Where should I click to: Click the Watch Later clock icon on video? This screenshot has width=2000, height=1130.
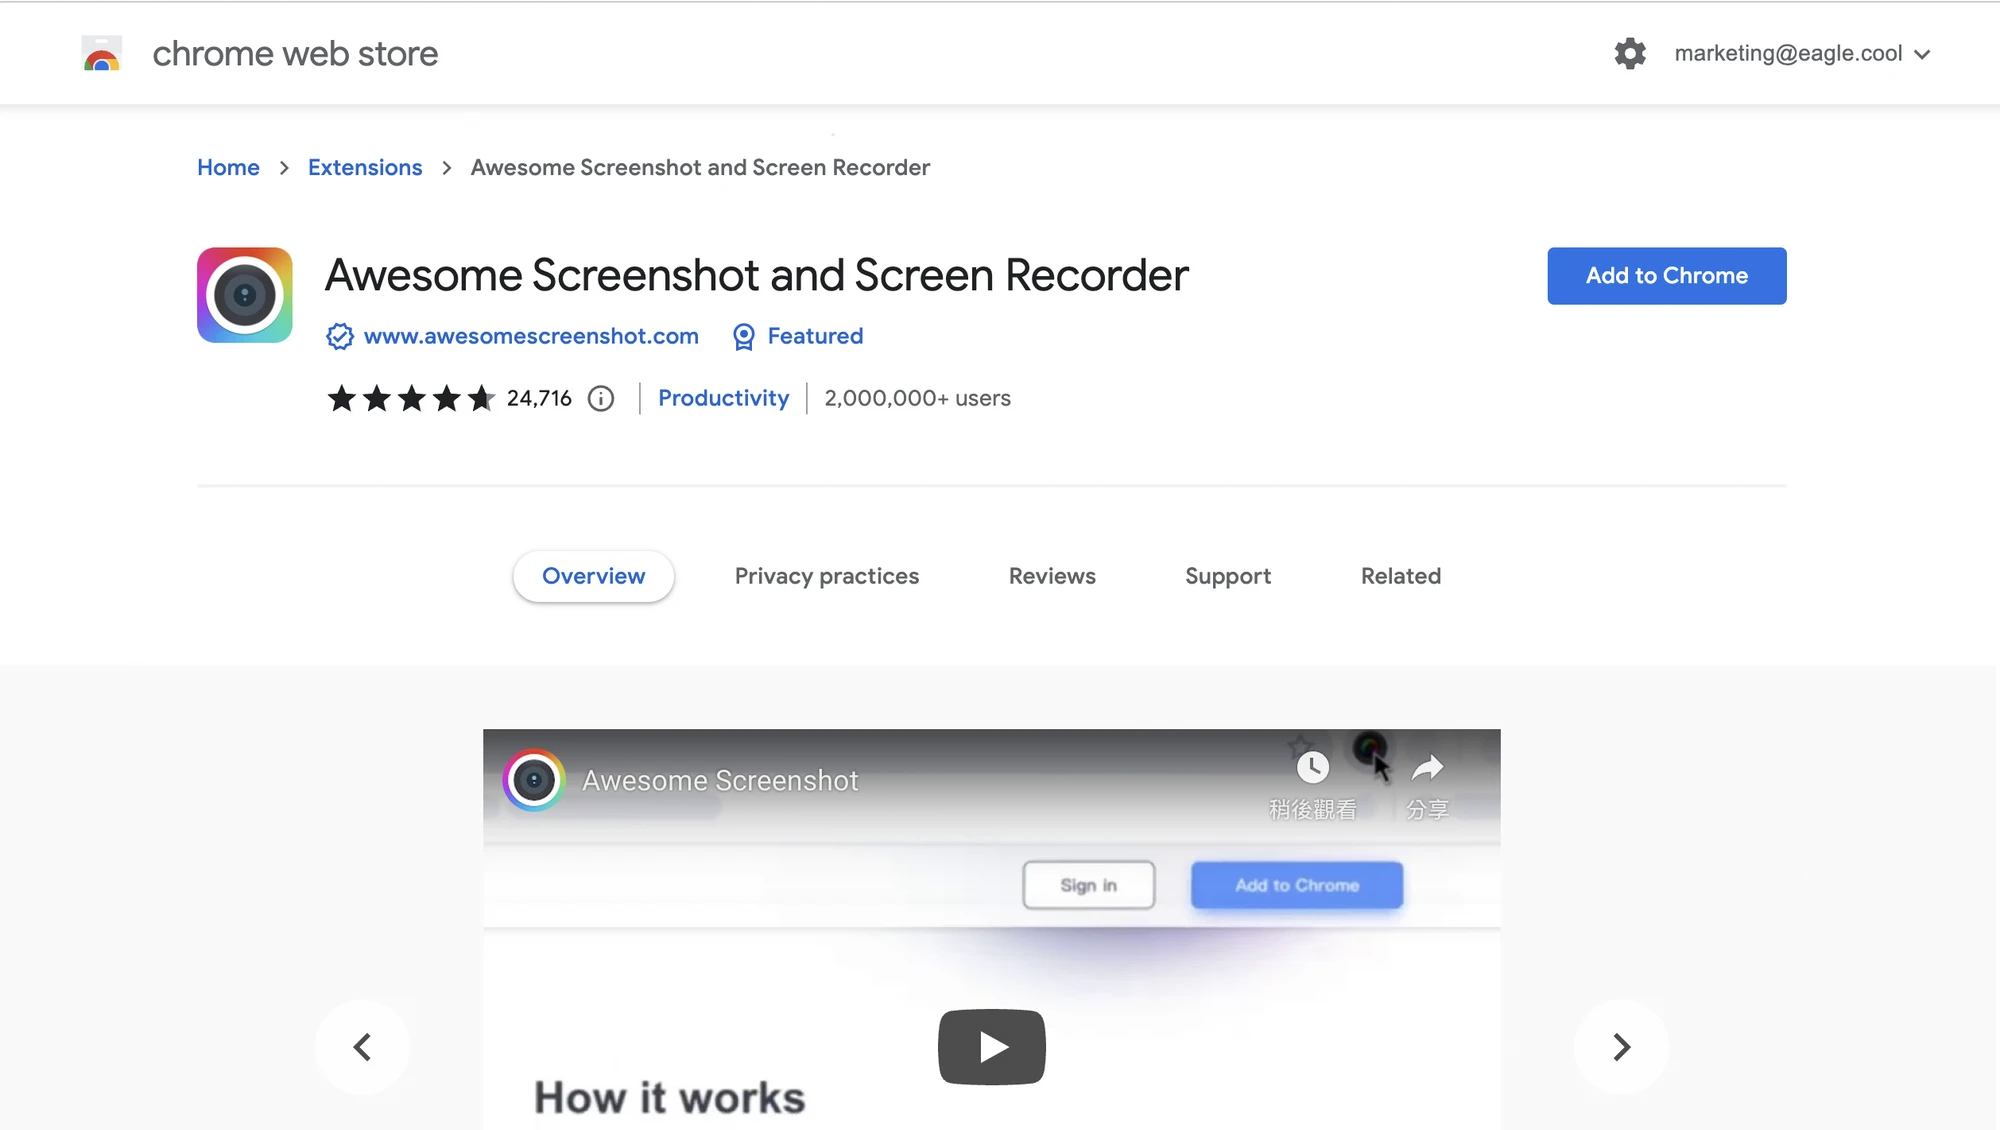pyautogui.click(x=1312, y=768)
